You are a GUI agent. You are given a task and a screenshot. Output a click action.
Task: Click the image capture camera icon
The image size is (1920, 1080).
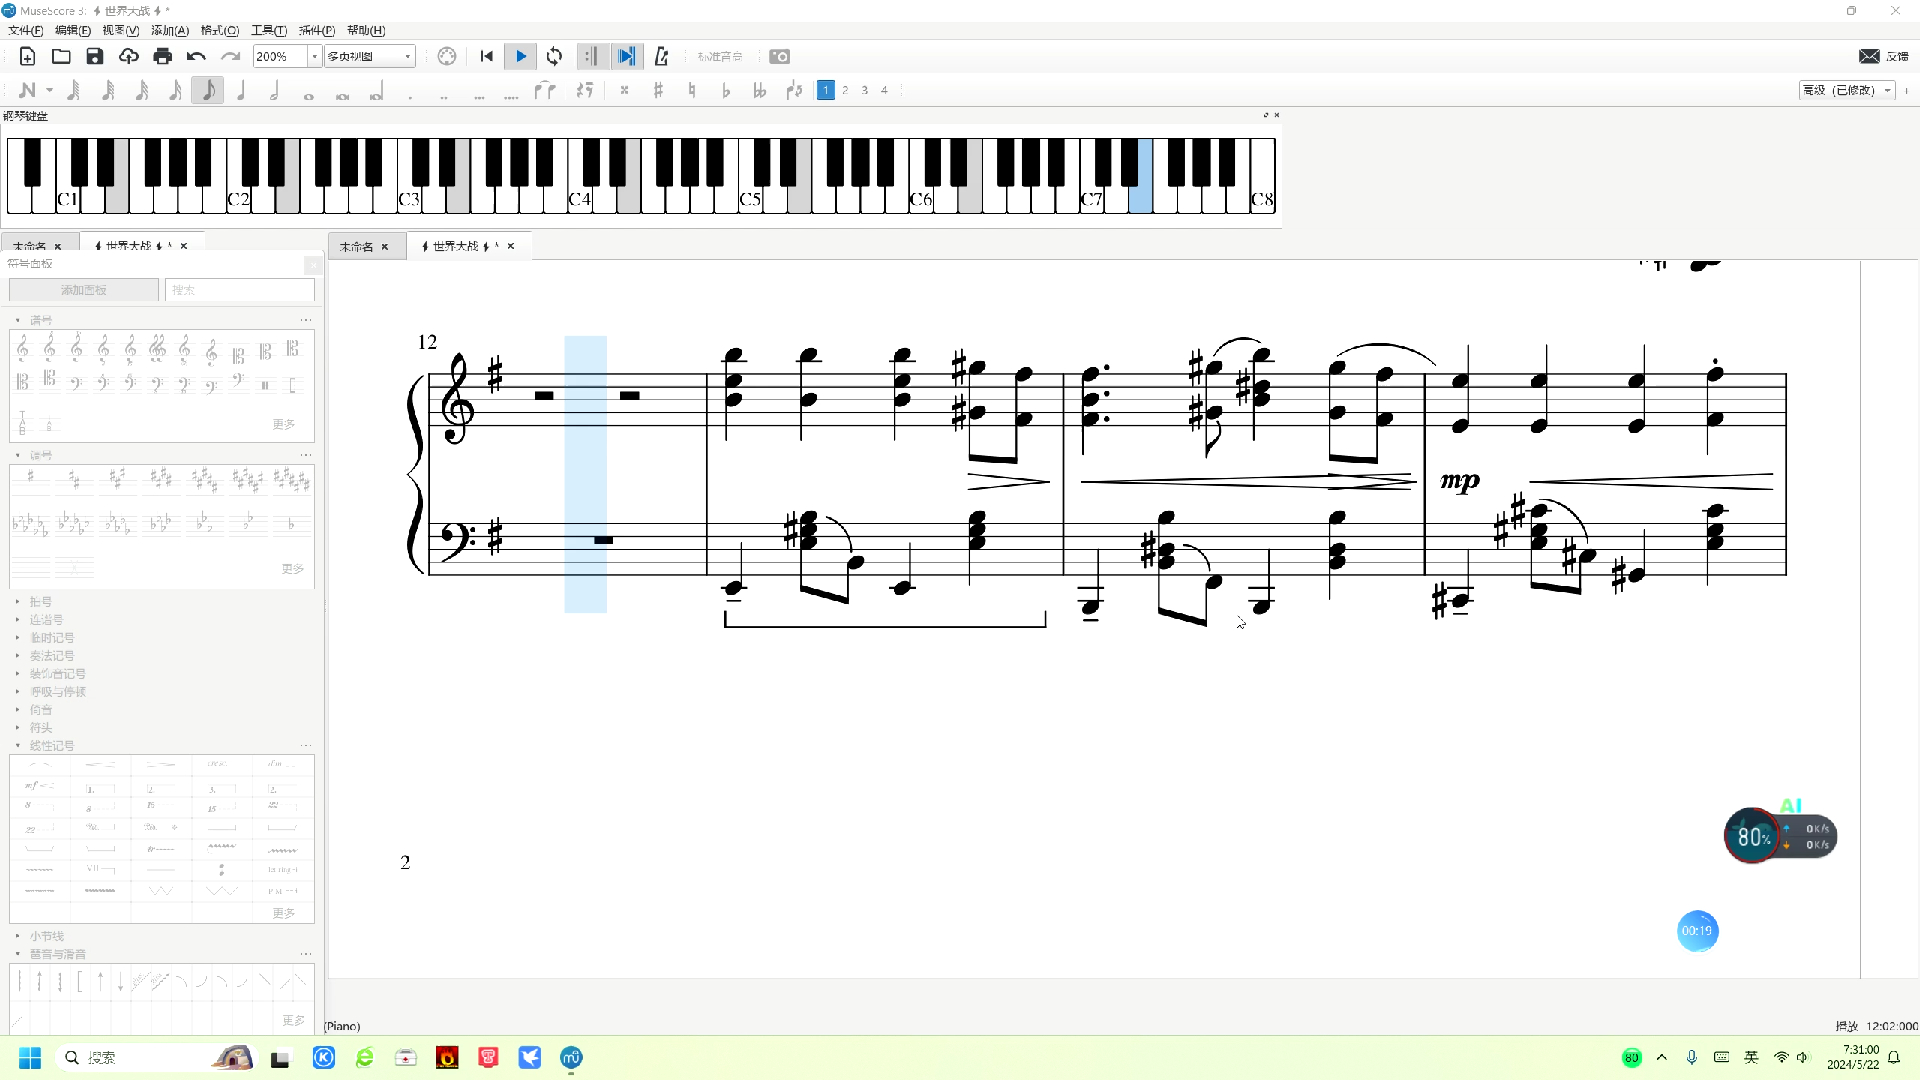pyautogui.click(x=780, y=57)
